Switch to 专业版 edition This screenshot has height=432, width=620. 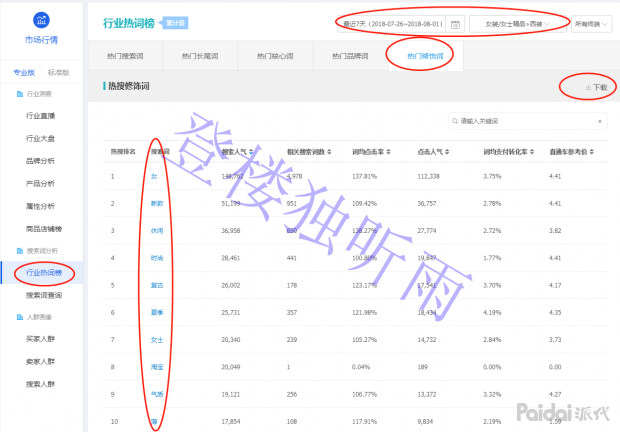click(x=24, y=72)
